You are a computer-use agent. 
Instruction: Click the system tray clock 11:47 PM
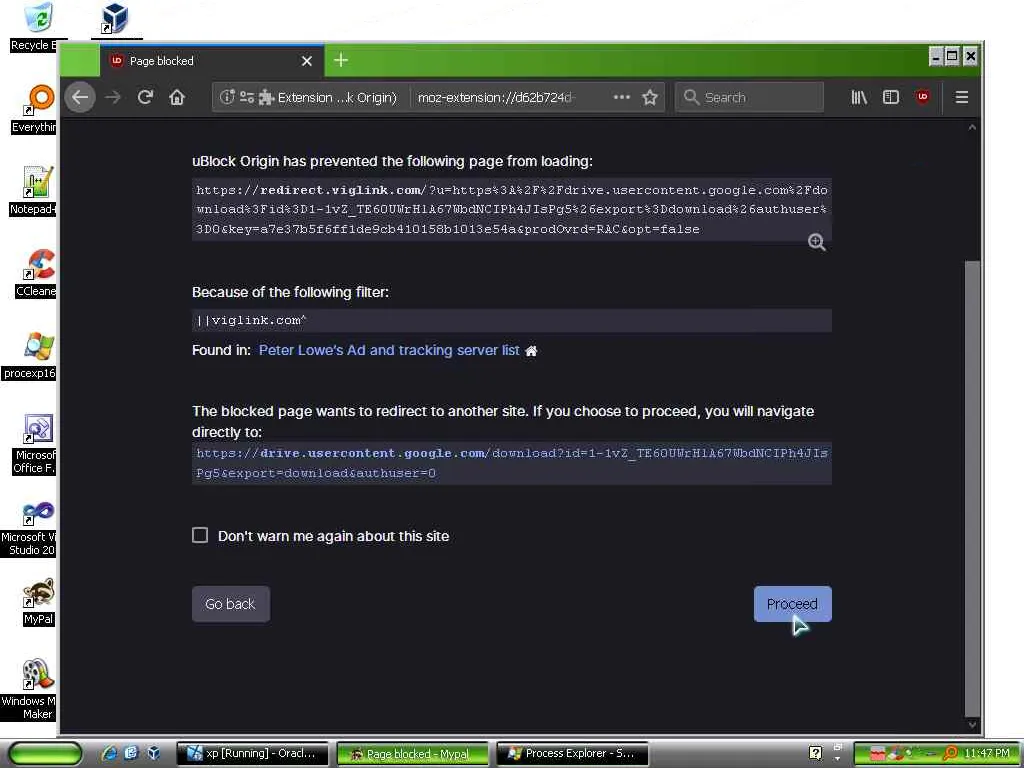[986, 753]
